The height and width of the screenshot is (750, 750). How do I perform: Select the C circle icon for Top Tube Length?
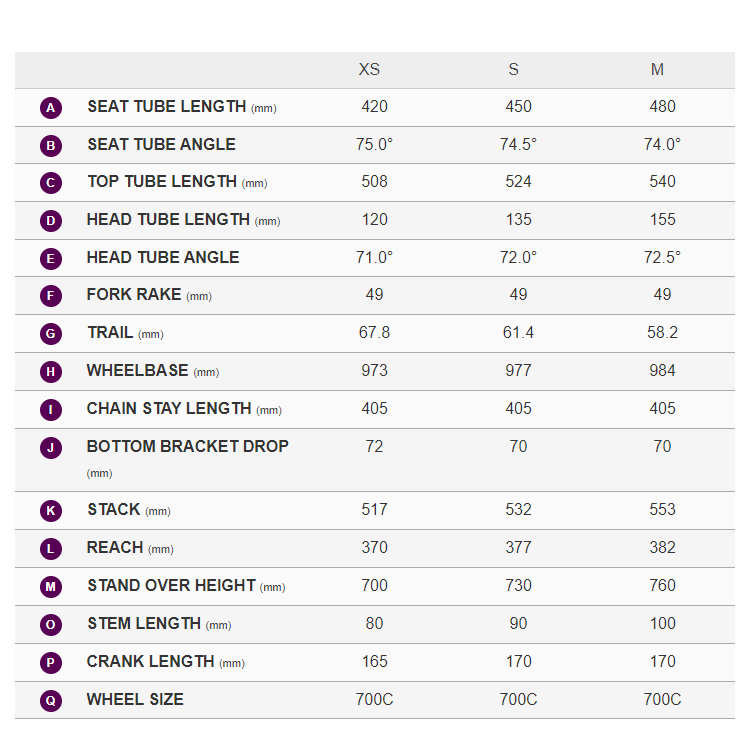pyautogui.click(x=51, y=183)
